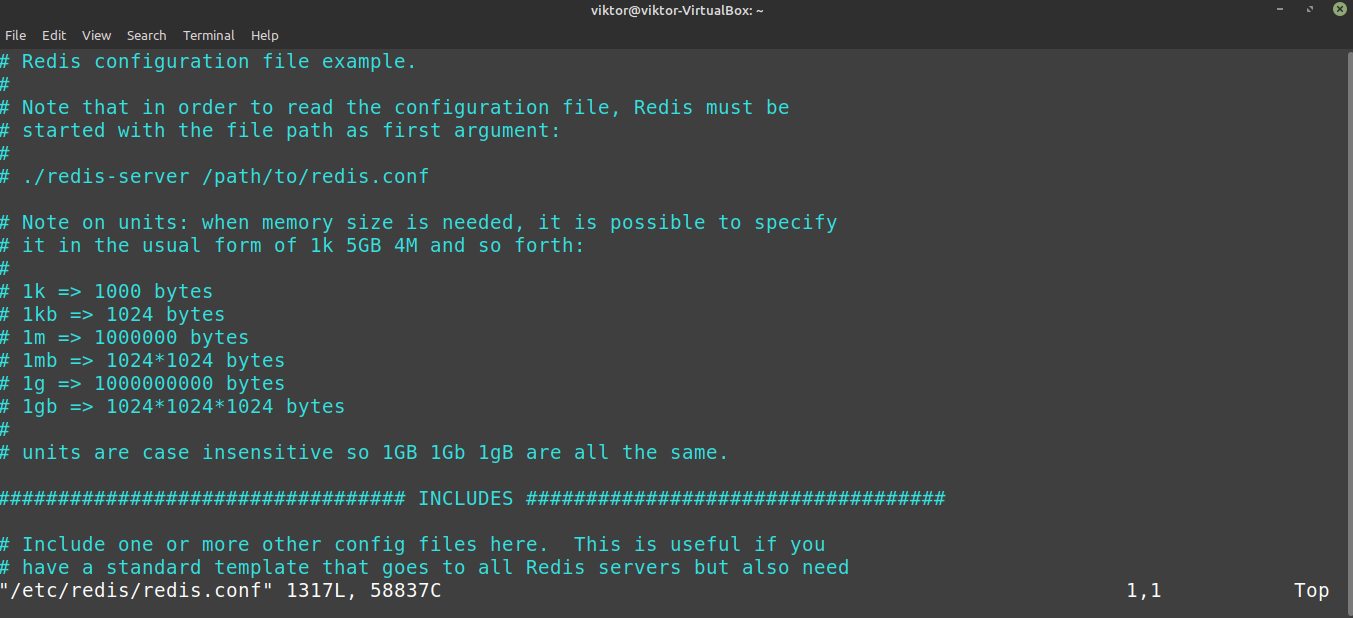The width and height of the screenshot is (1353, 618).
Task: Click the Top scroll position indicator
Action: (1311, 591)
